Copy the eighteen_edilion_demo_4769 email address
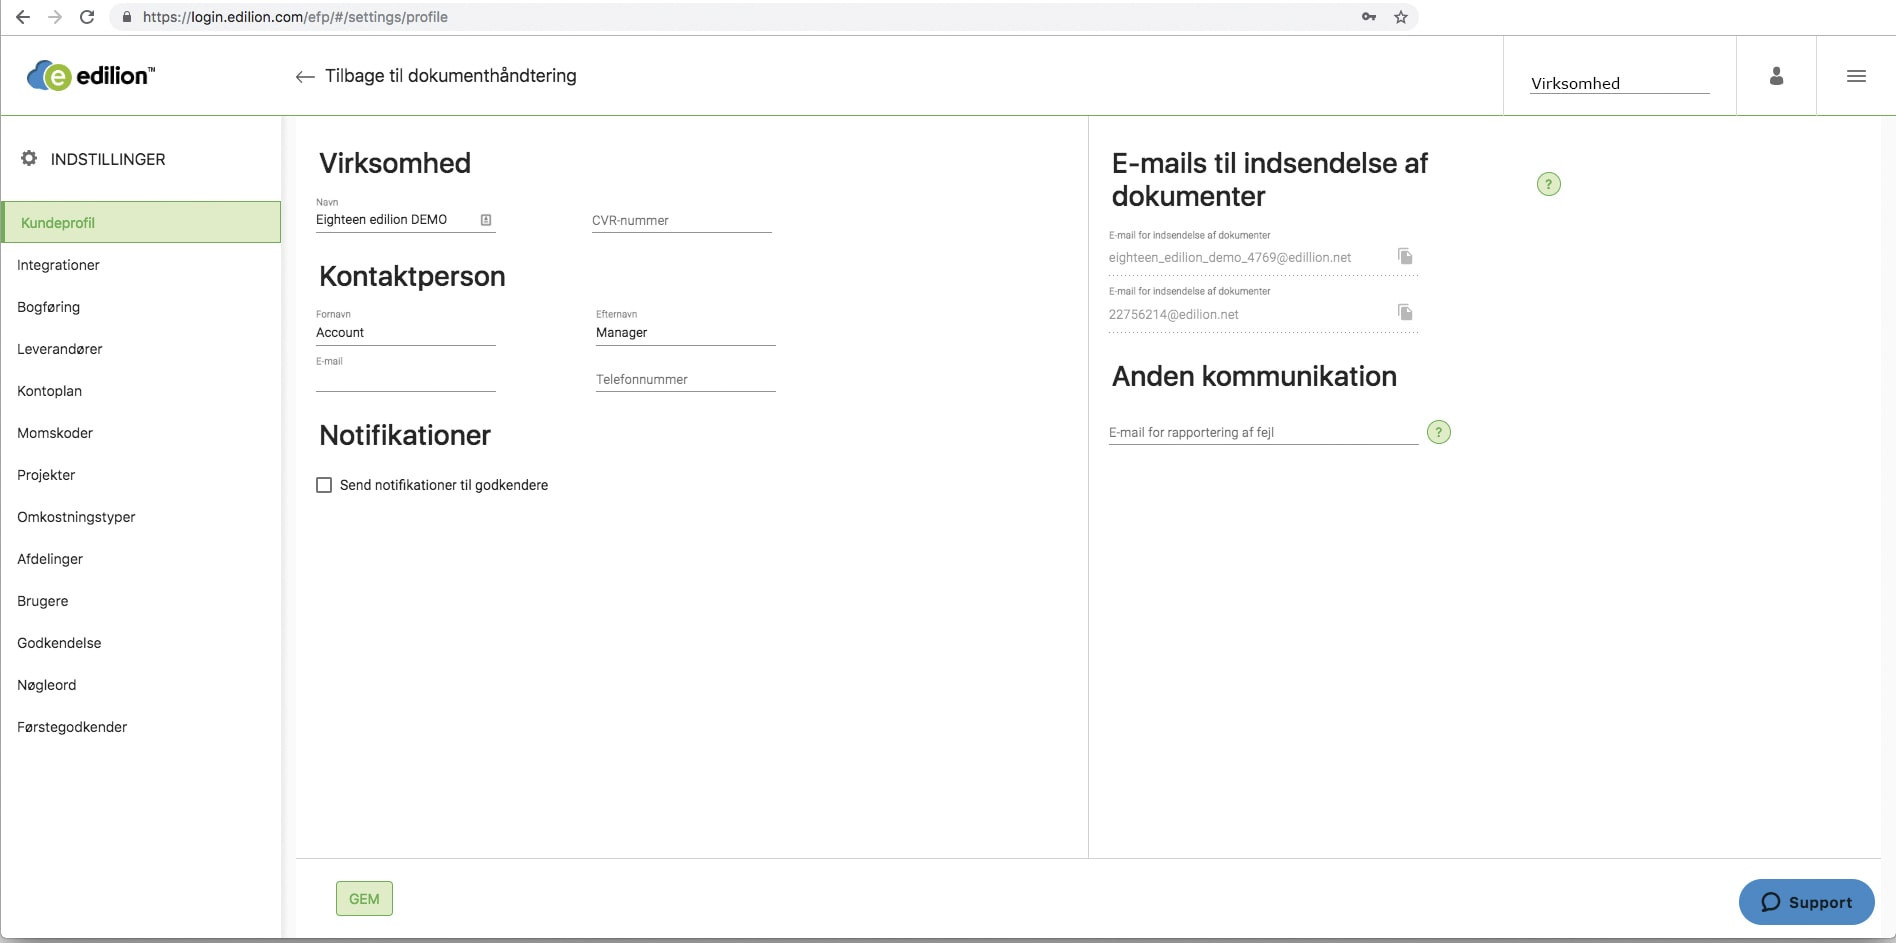This screenshot has height=943, width=1896. [1405, 256]
